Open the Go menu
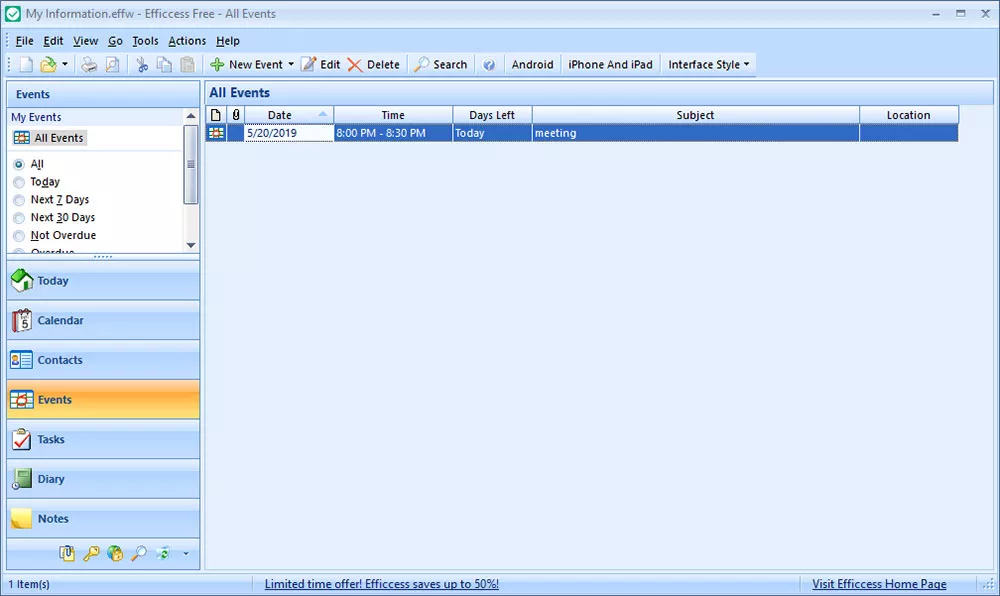This screenshot has width=1000, height=596. click(115, 41)
